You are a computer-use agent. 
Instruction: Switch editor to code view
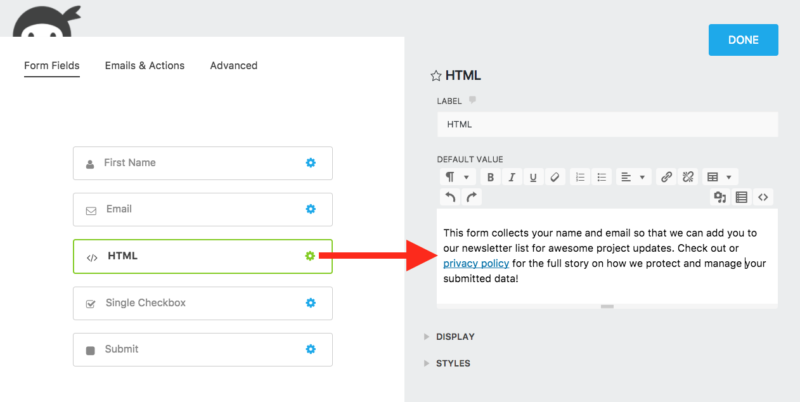[x=763, y=197]
